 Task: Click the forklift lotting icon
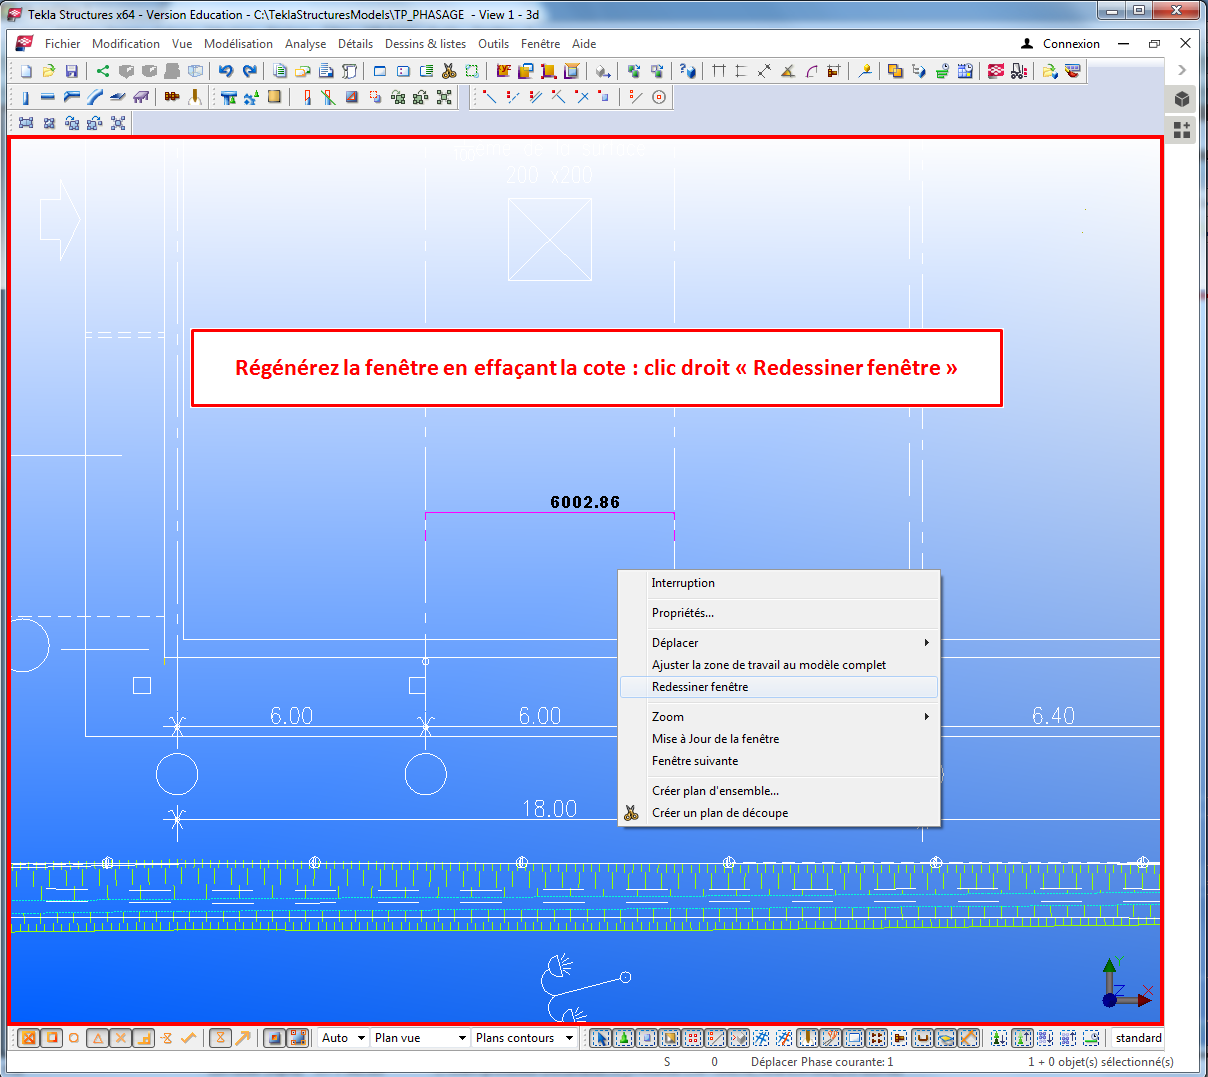click(1019, 71)
